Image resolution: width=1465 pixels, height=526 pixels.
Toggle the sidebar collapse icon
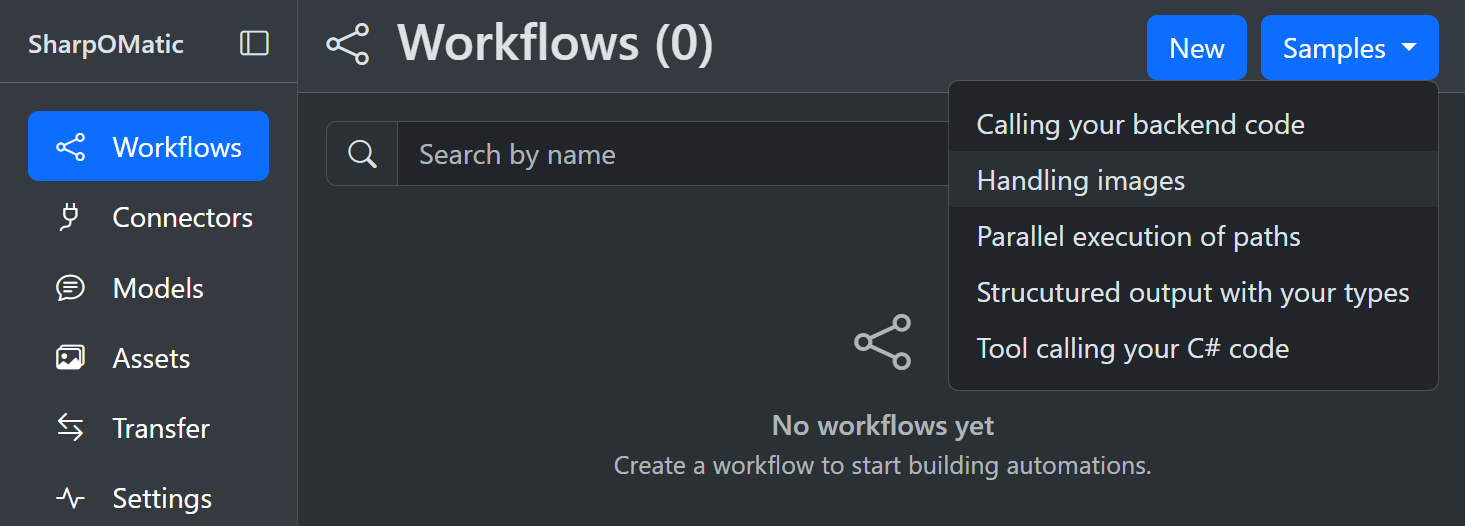pos(254,43)
